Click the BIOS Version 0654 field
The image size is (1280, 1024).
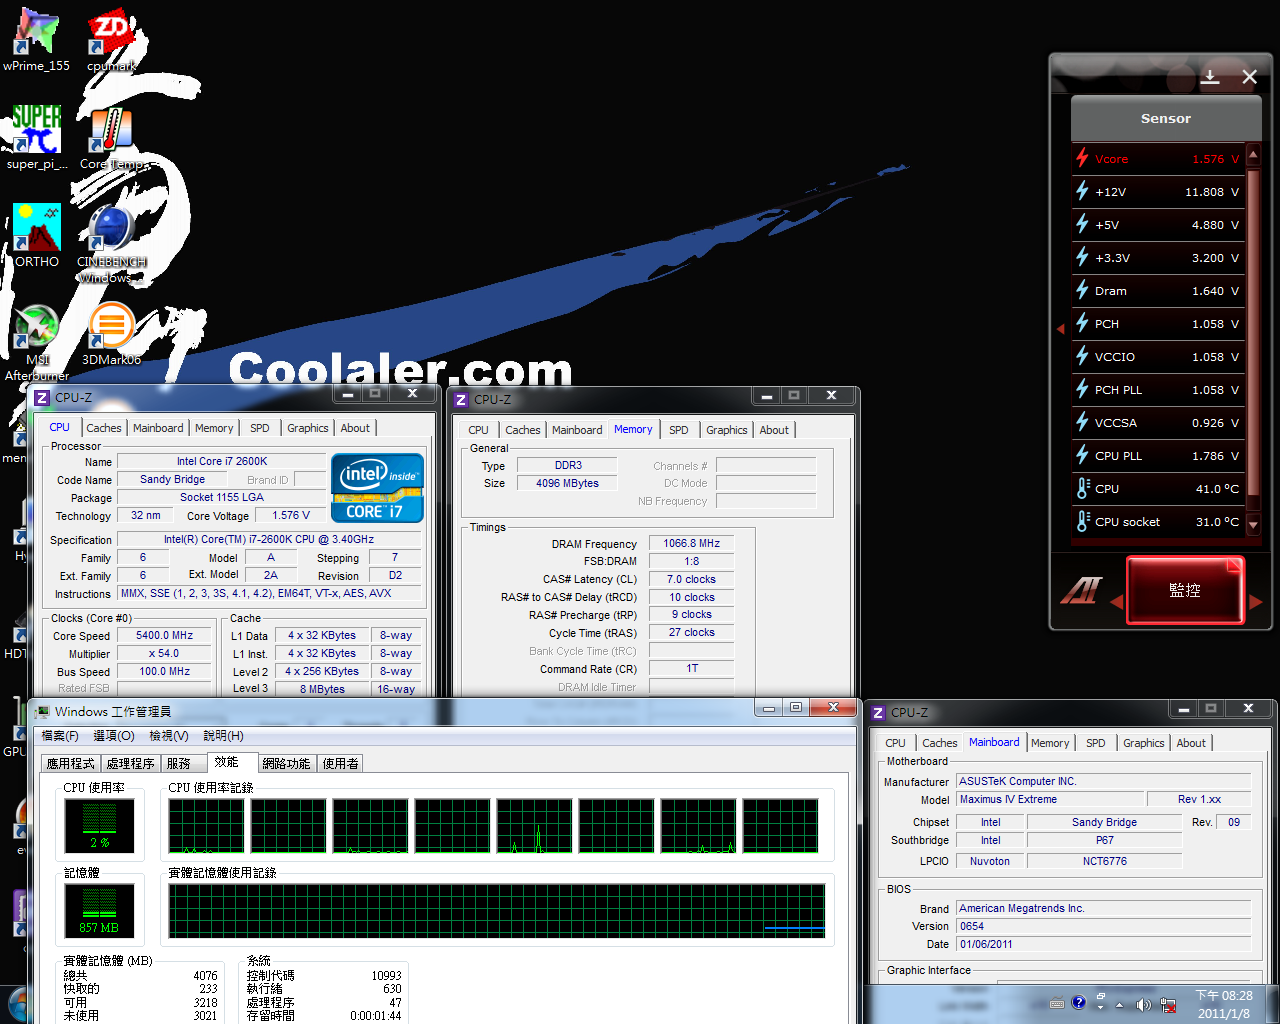[1104, 927]
